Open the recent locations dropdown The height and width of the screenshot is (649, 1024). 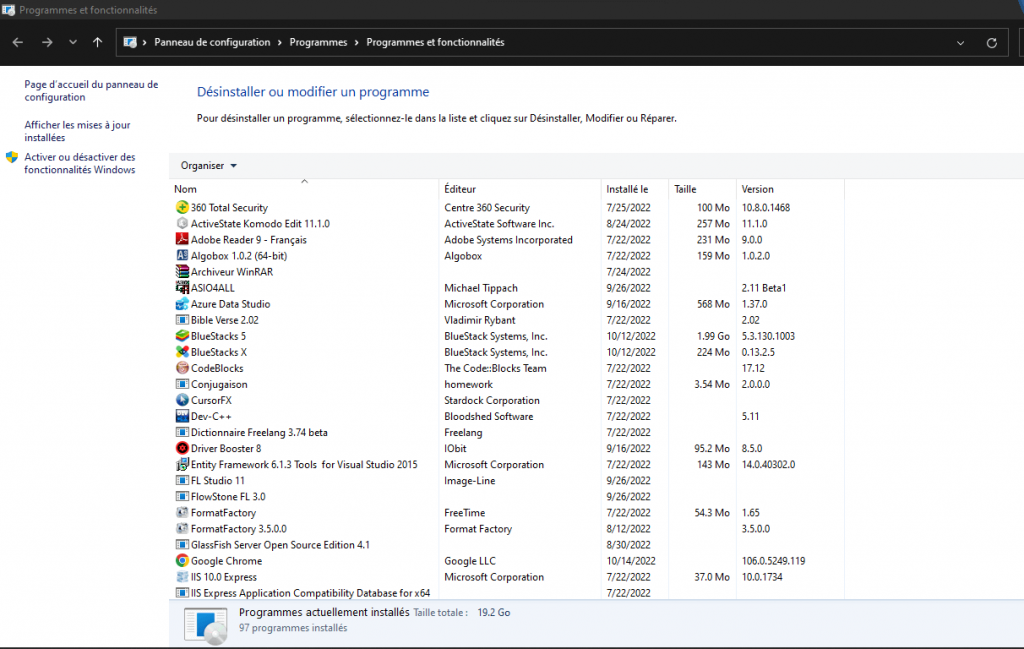point(72,42)
